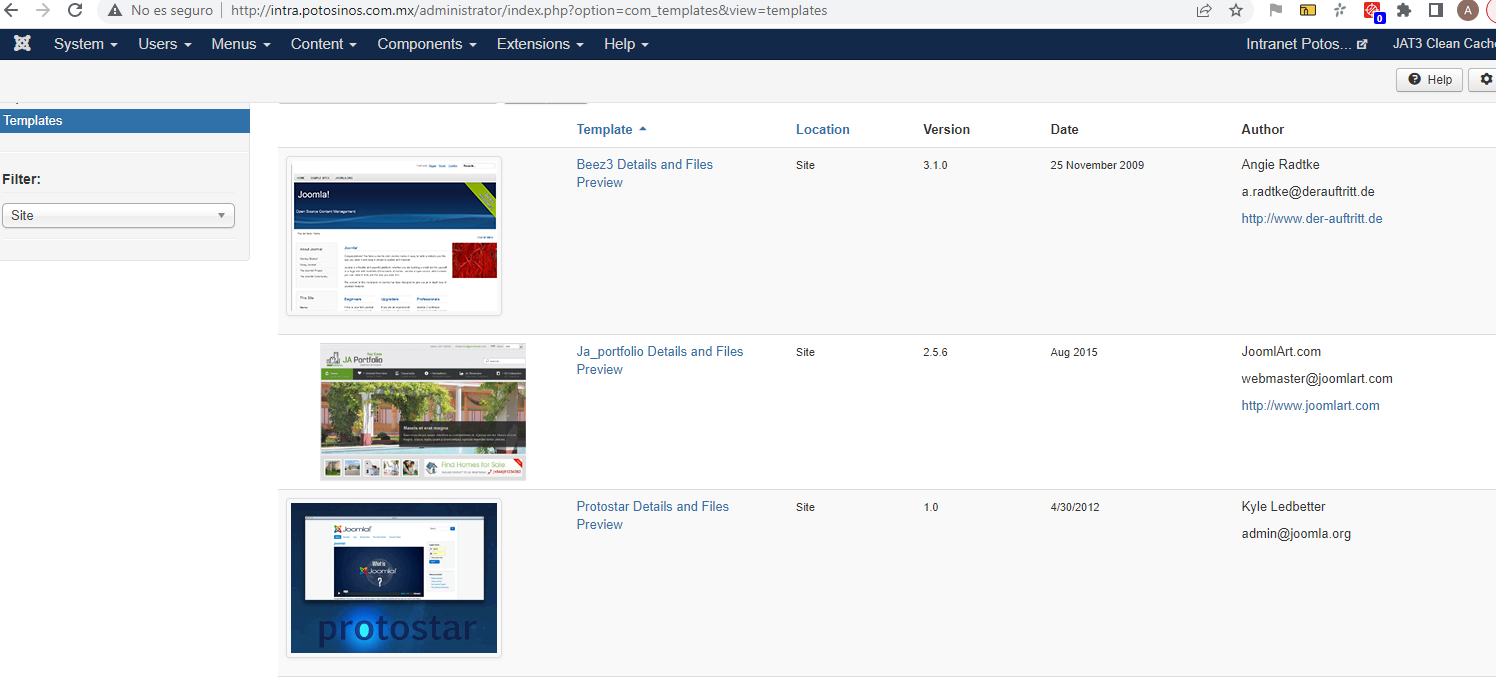
Task: Open the Extensions menu in admin bar
Action: click(542, 44)
